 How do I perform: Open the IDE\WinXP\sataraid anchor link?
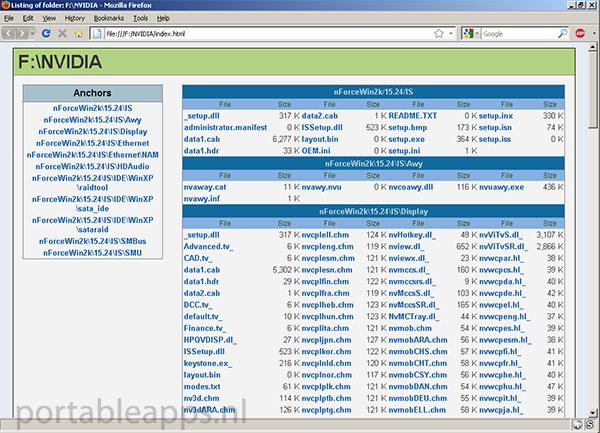93,225
